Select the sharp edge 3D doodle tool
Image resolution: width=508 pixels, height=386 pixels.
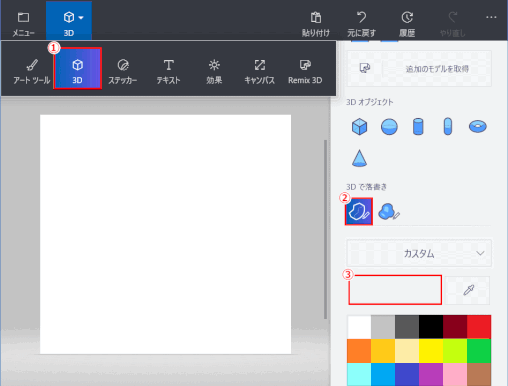[359, 212]
